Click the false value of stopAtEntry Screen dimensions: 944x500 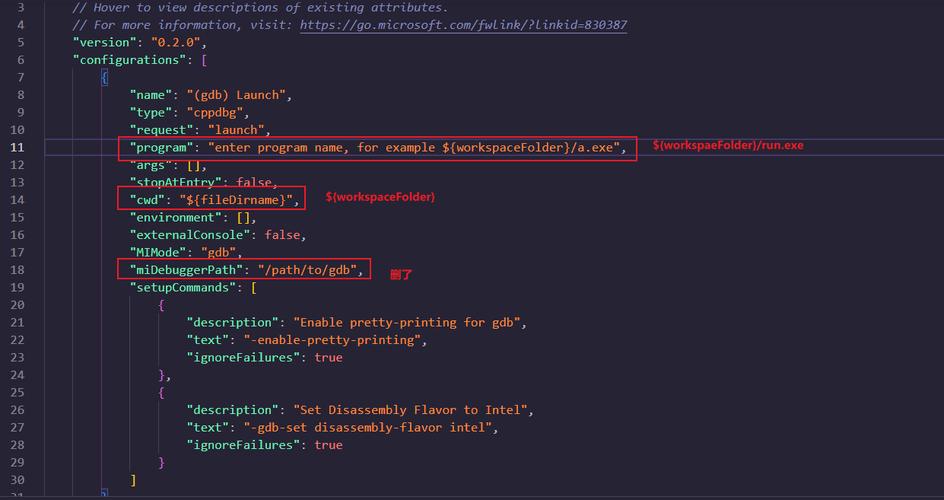click(255, 182)
